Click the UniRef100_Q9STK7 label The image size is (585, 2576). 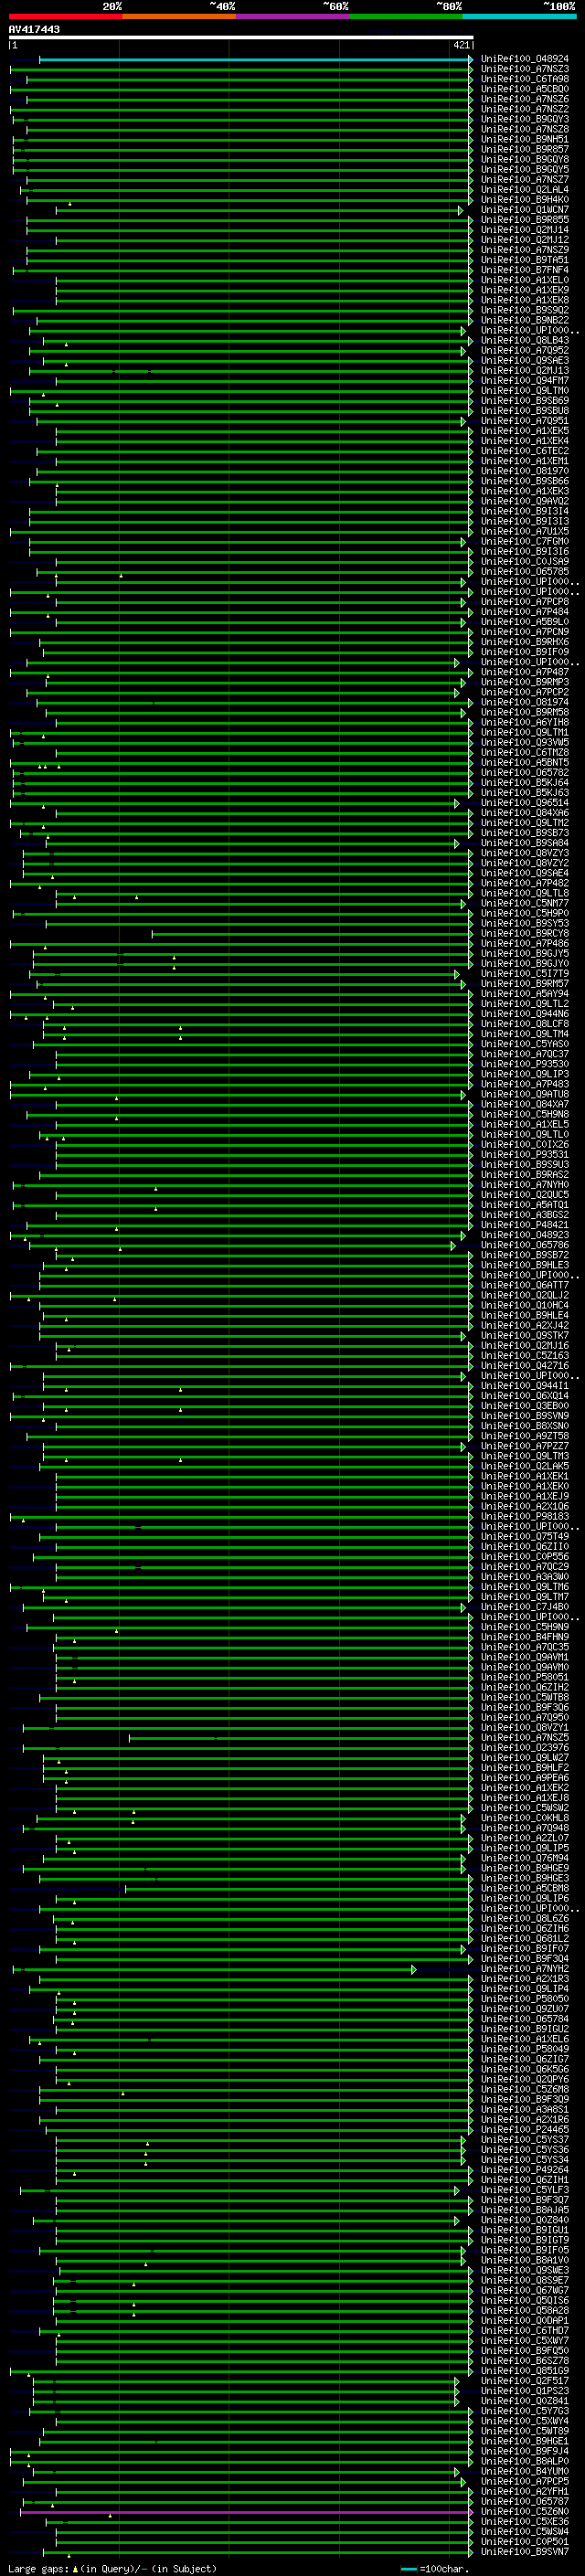pyautogui.click(x=524, y=1335)
